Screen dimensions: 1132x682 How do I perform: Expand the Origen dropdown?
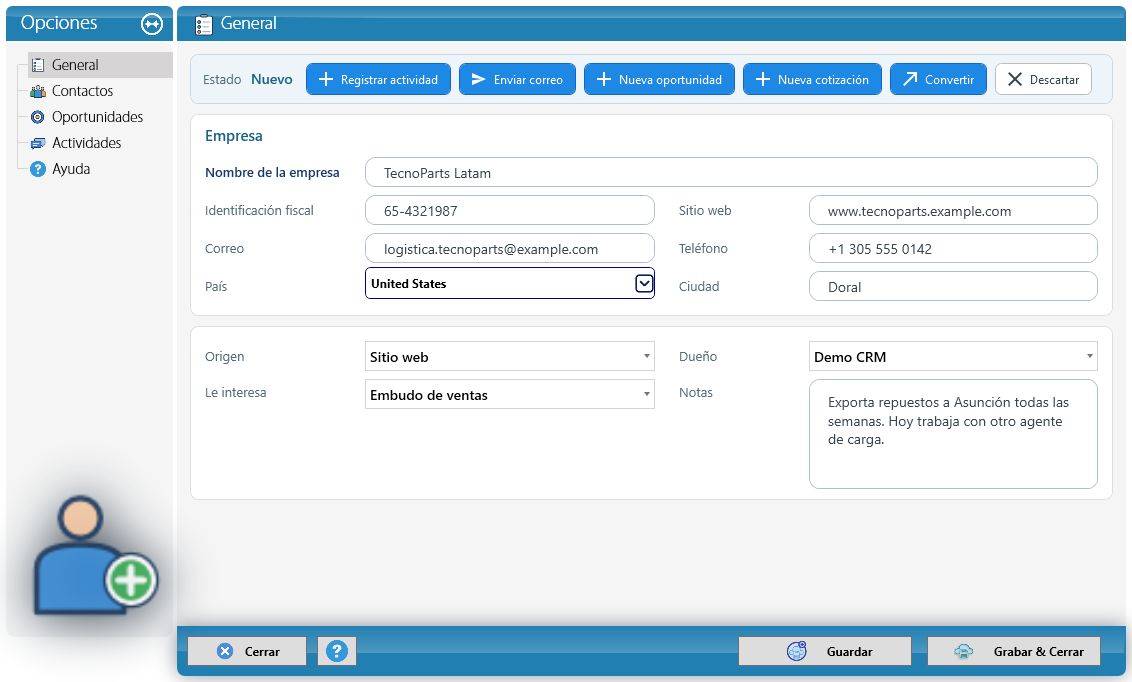pos(646,357)
